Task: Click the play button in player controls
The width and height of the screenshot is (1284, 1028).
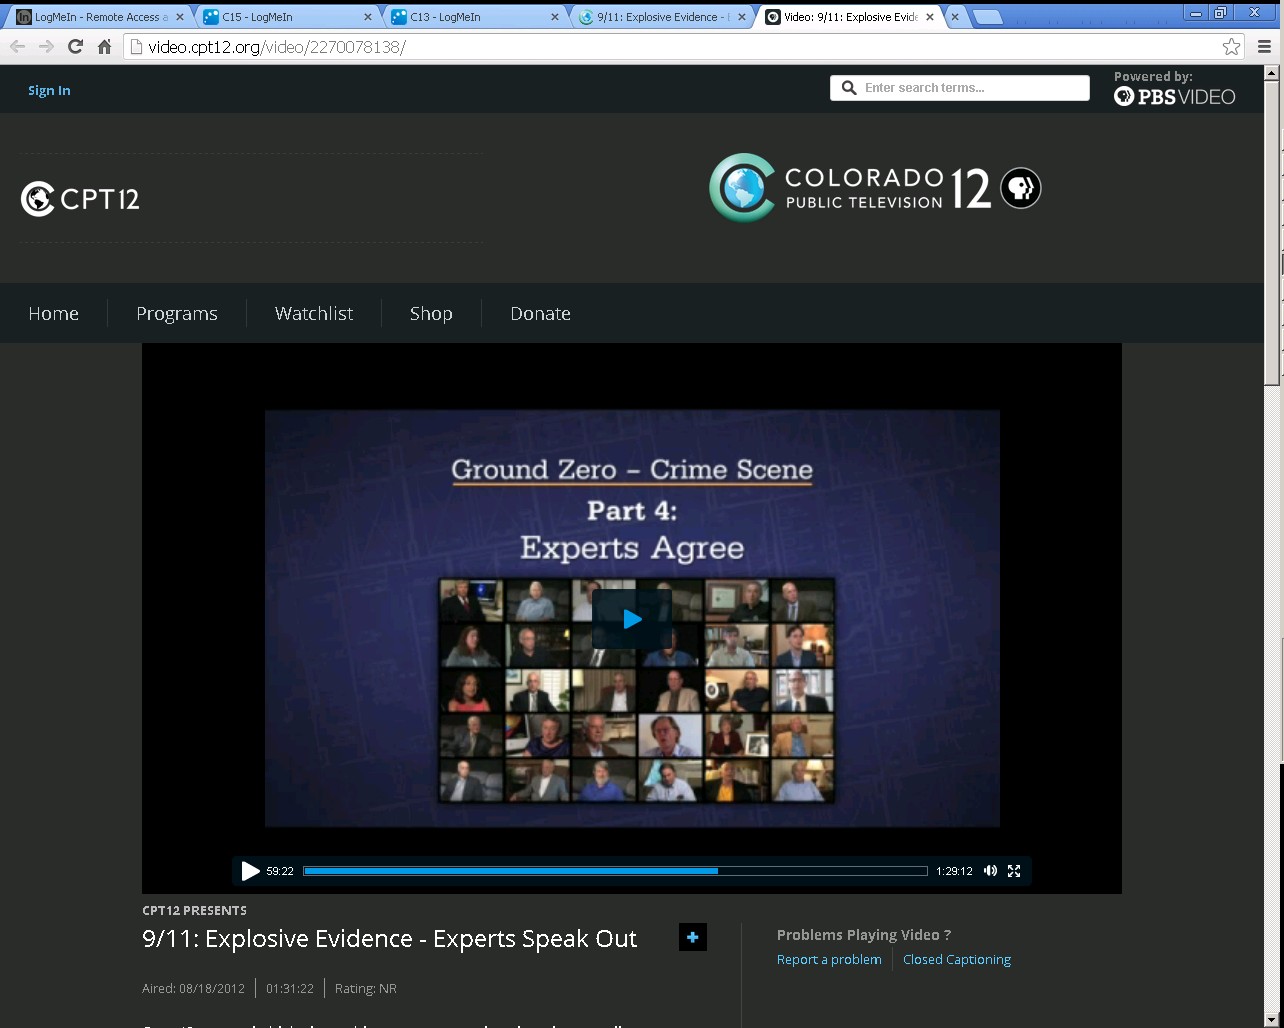Action: (250, 871)
